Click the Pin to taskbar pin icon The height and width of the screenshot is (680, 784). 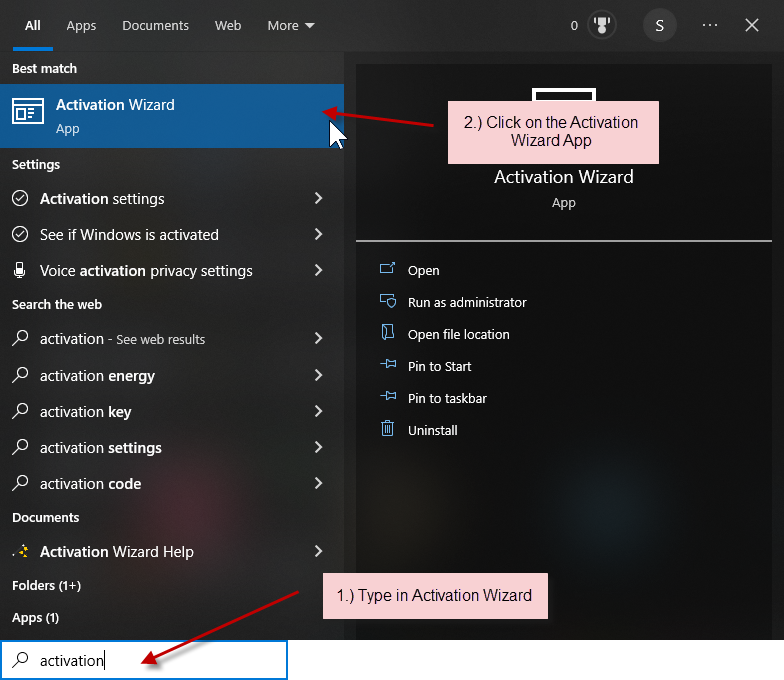(x=388, y=396)
